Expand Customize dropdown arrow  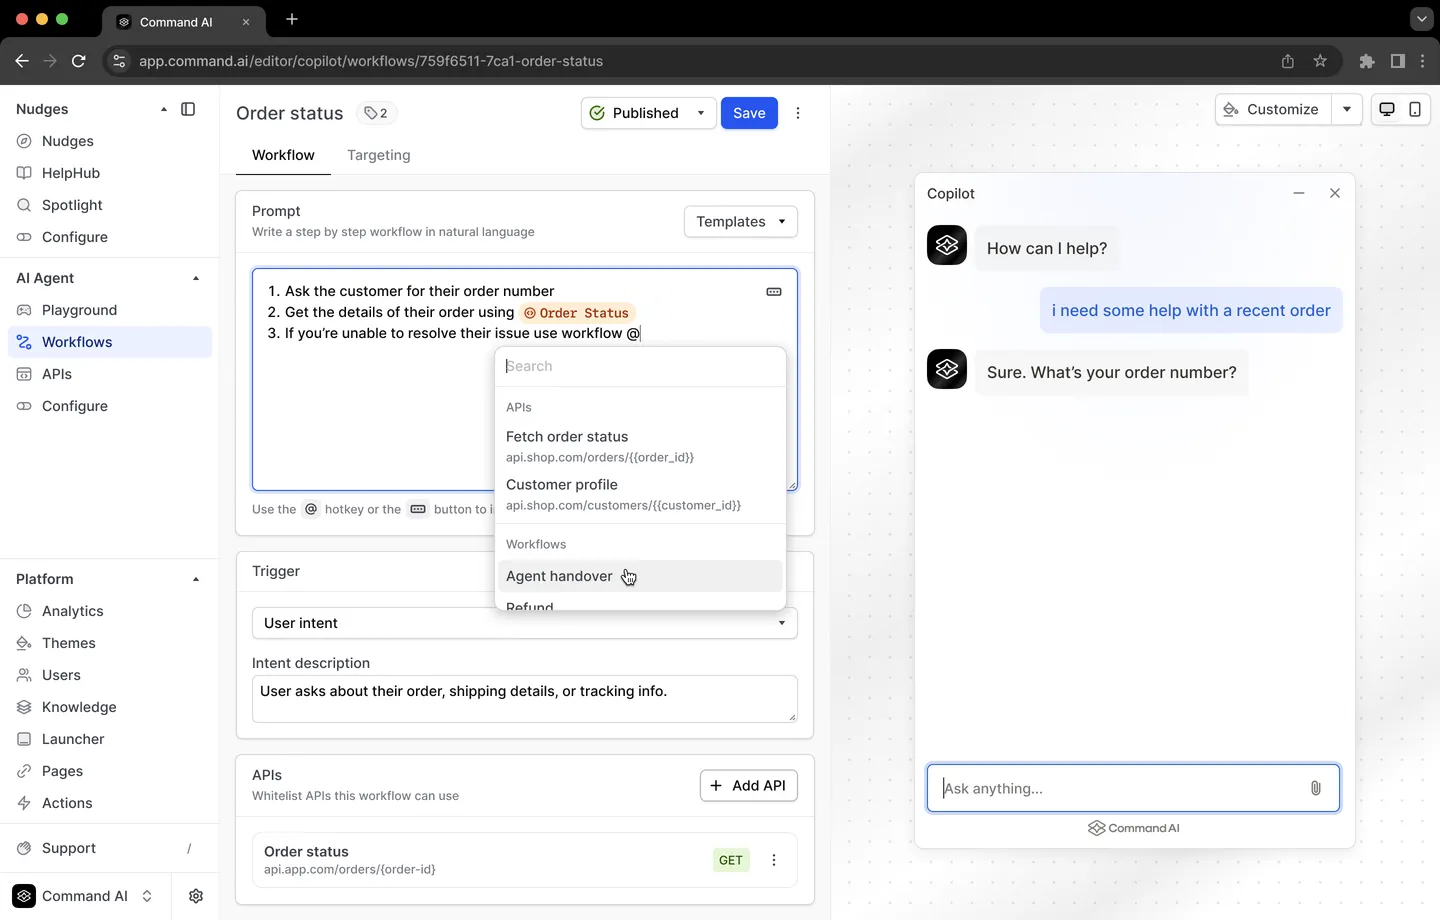1347,109
